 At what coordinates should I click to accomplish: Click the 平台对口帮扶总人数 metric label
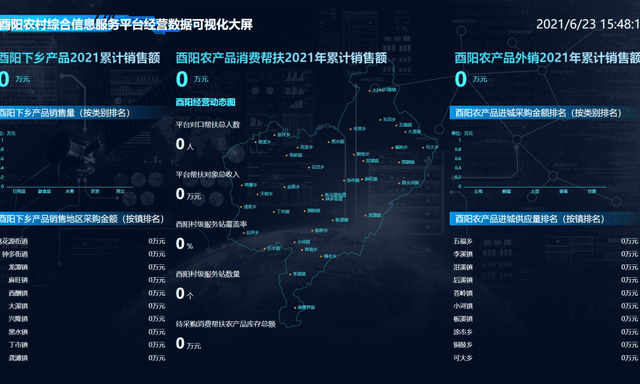pyautogui.click(x=208, y=124)
